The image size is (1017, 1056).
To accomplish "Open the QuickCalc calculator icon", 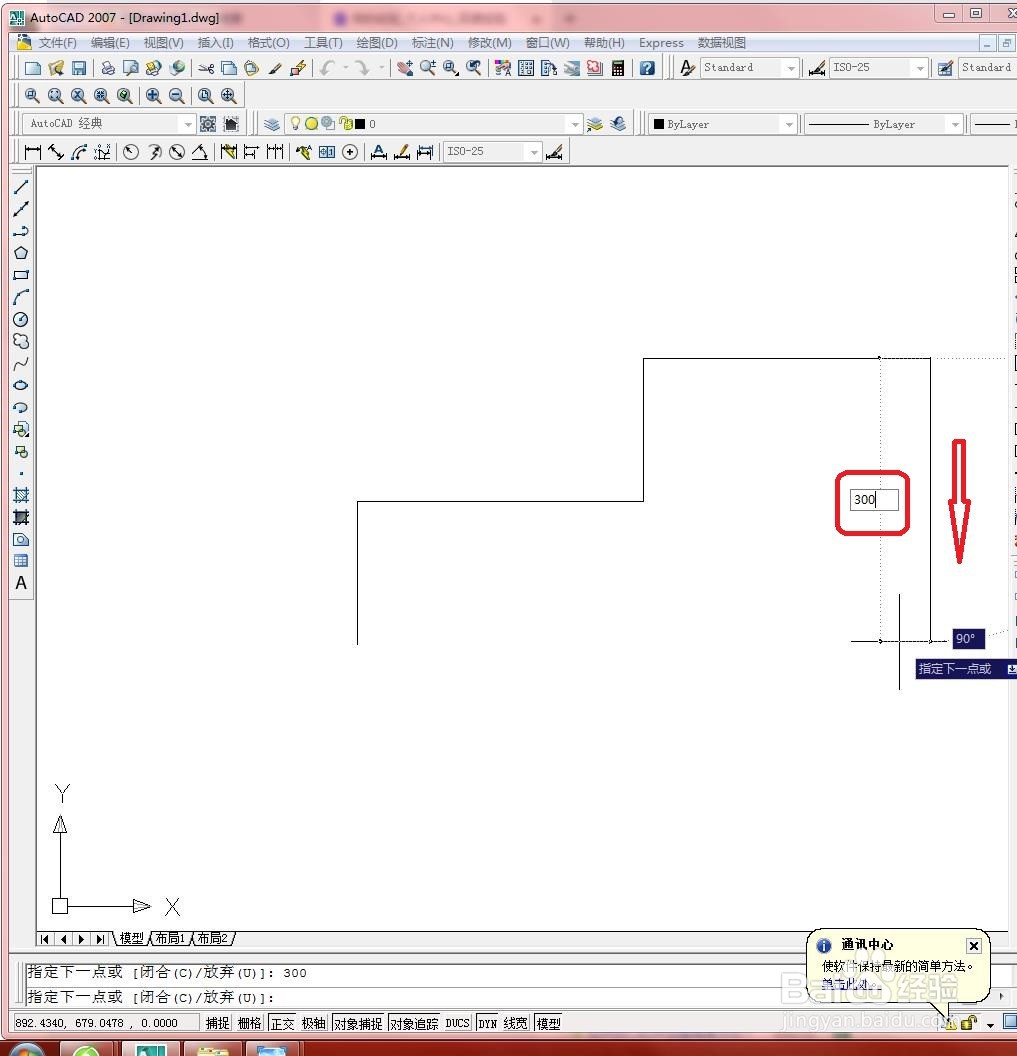I will click(618, 68).
